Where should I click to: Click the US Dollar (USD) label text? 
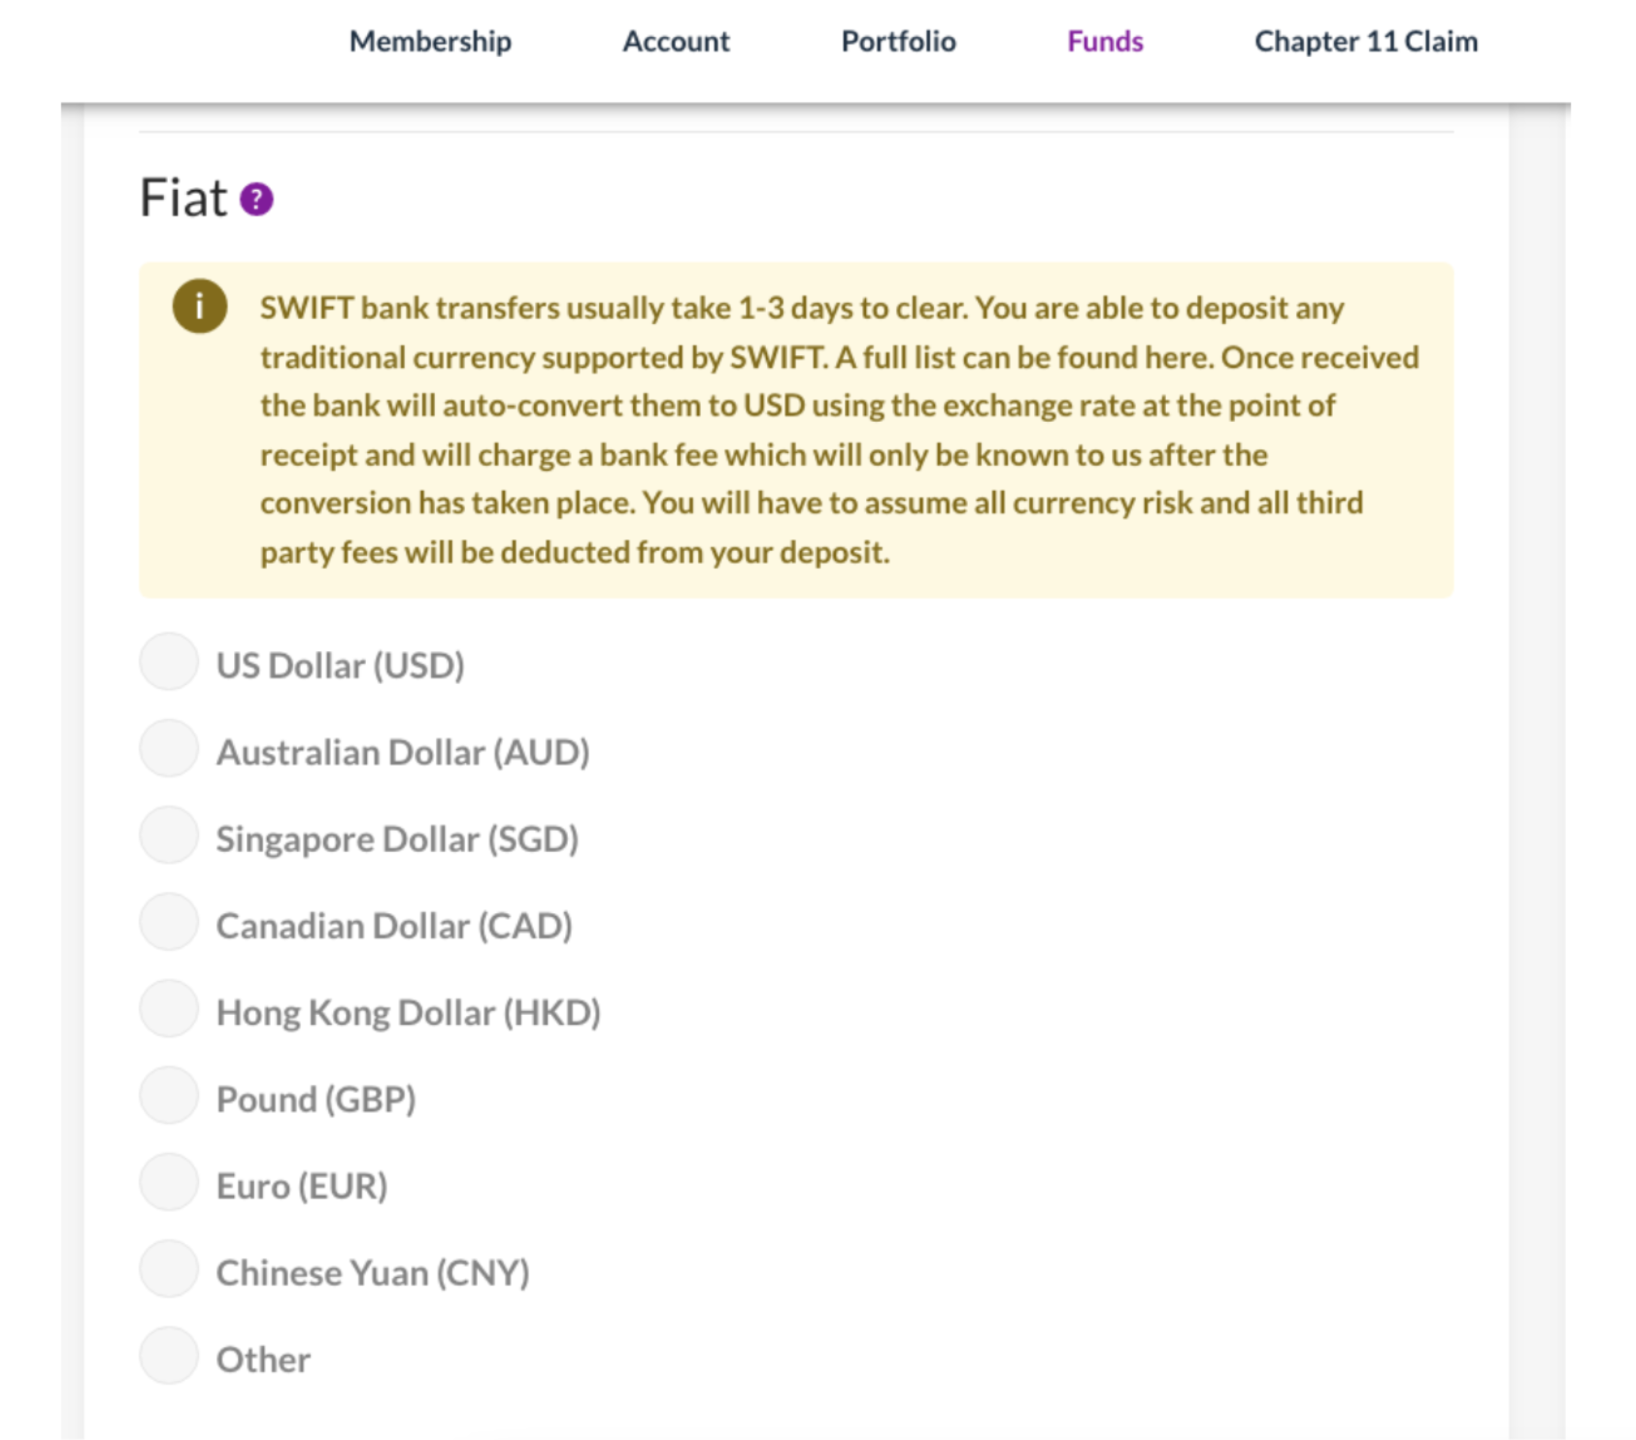(340, 666)
